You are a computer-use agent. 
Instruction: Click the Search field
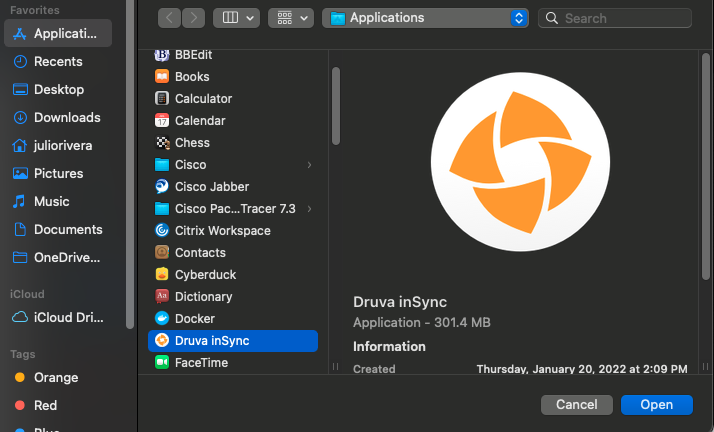point(615,18)
